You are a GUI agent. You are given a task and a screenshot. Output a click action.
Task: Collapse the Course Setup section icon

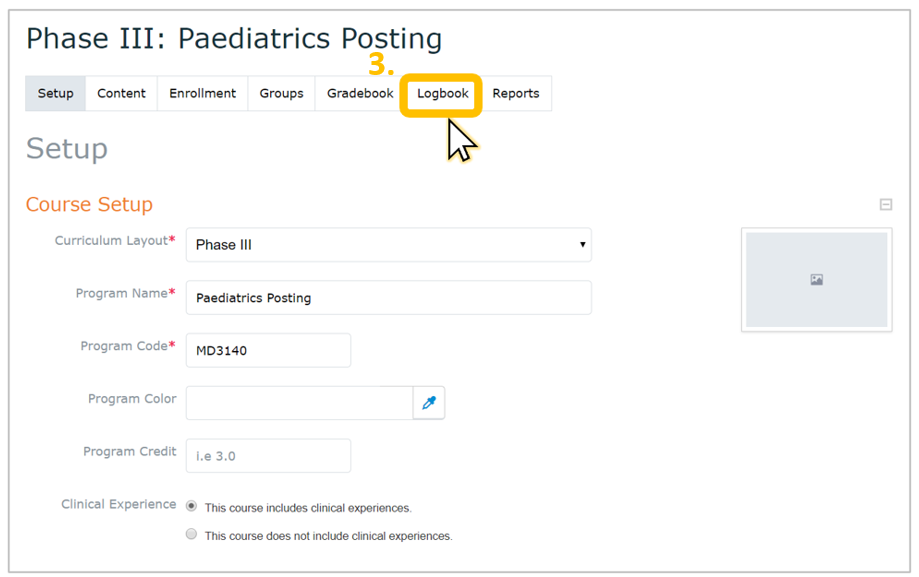point(886,205)
